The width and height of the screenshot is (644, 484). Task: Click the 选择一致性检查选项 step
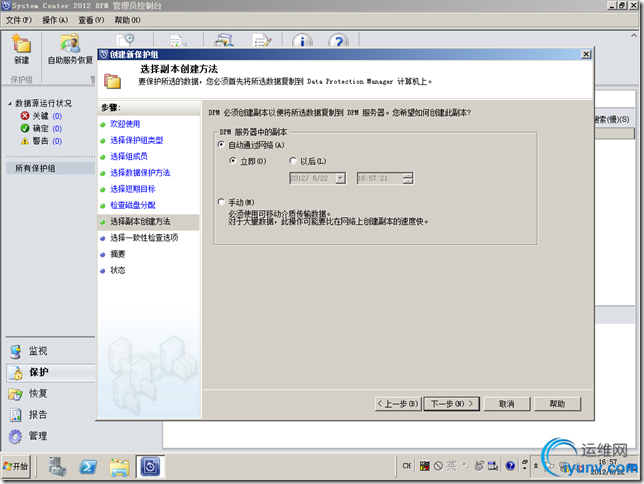[x=144, y=238]
